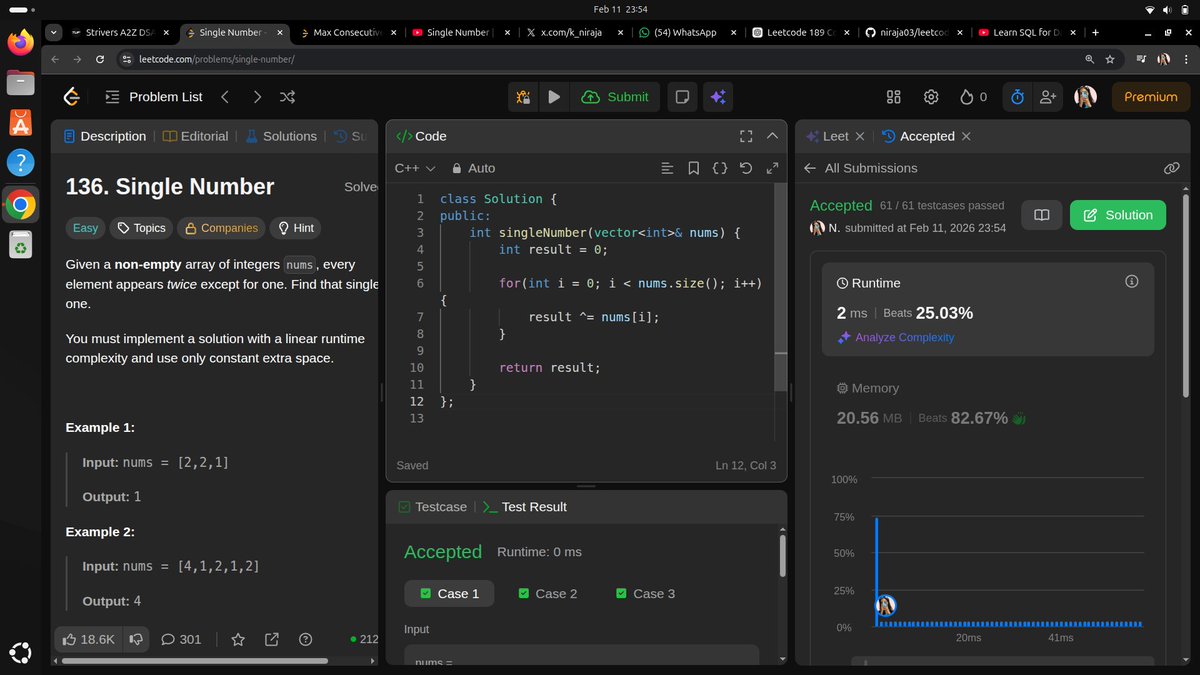
Task: Switch to the Solutions tab
Action: tap(280, 136)
